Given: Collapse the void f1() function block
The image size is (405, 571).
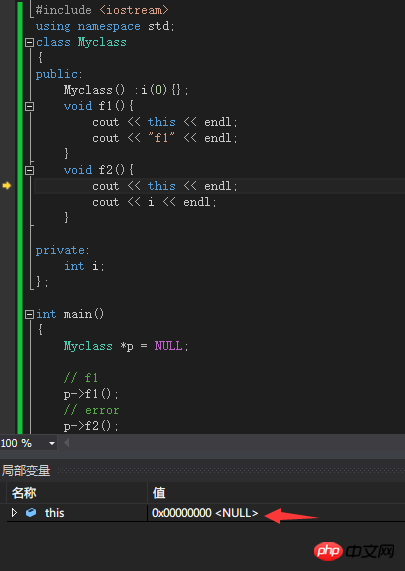Looking at the screenshot, I should (29, 106).
